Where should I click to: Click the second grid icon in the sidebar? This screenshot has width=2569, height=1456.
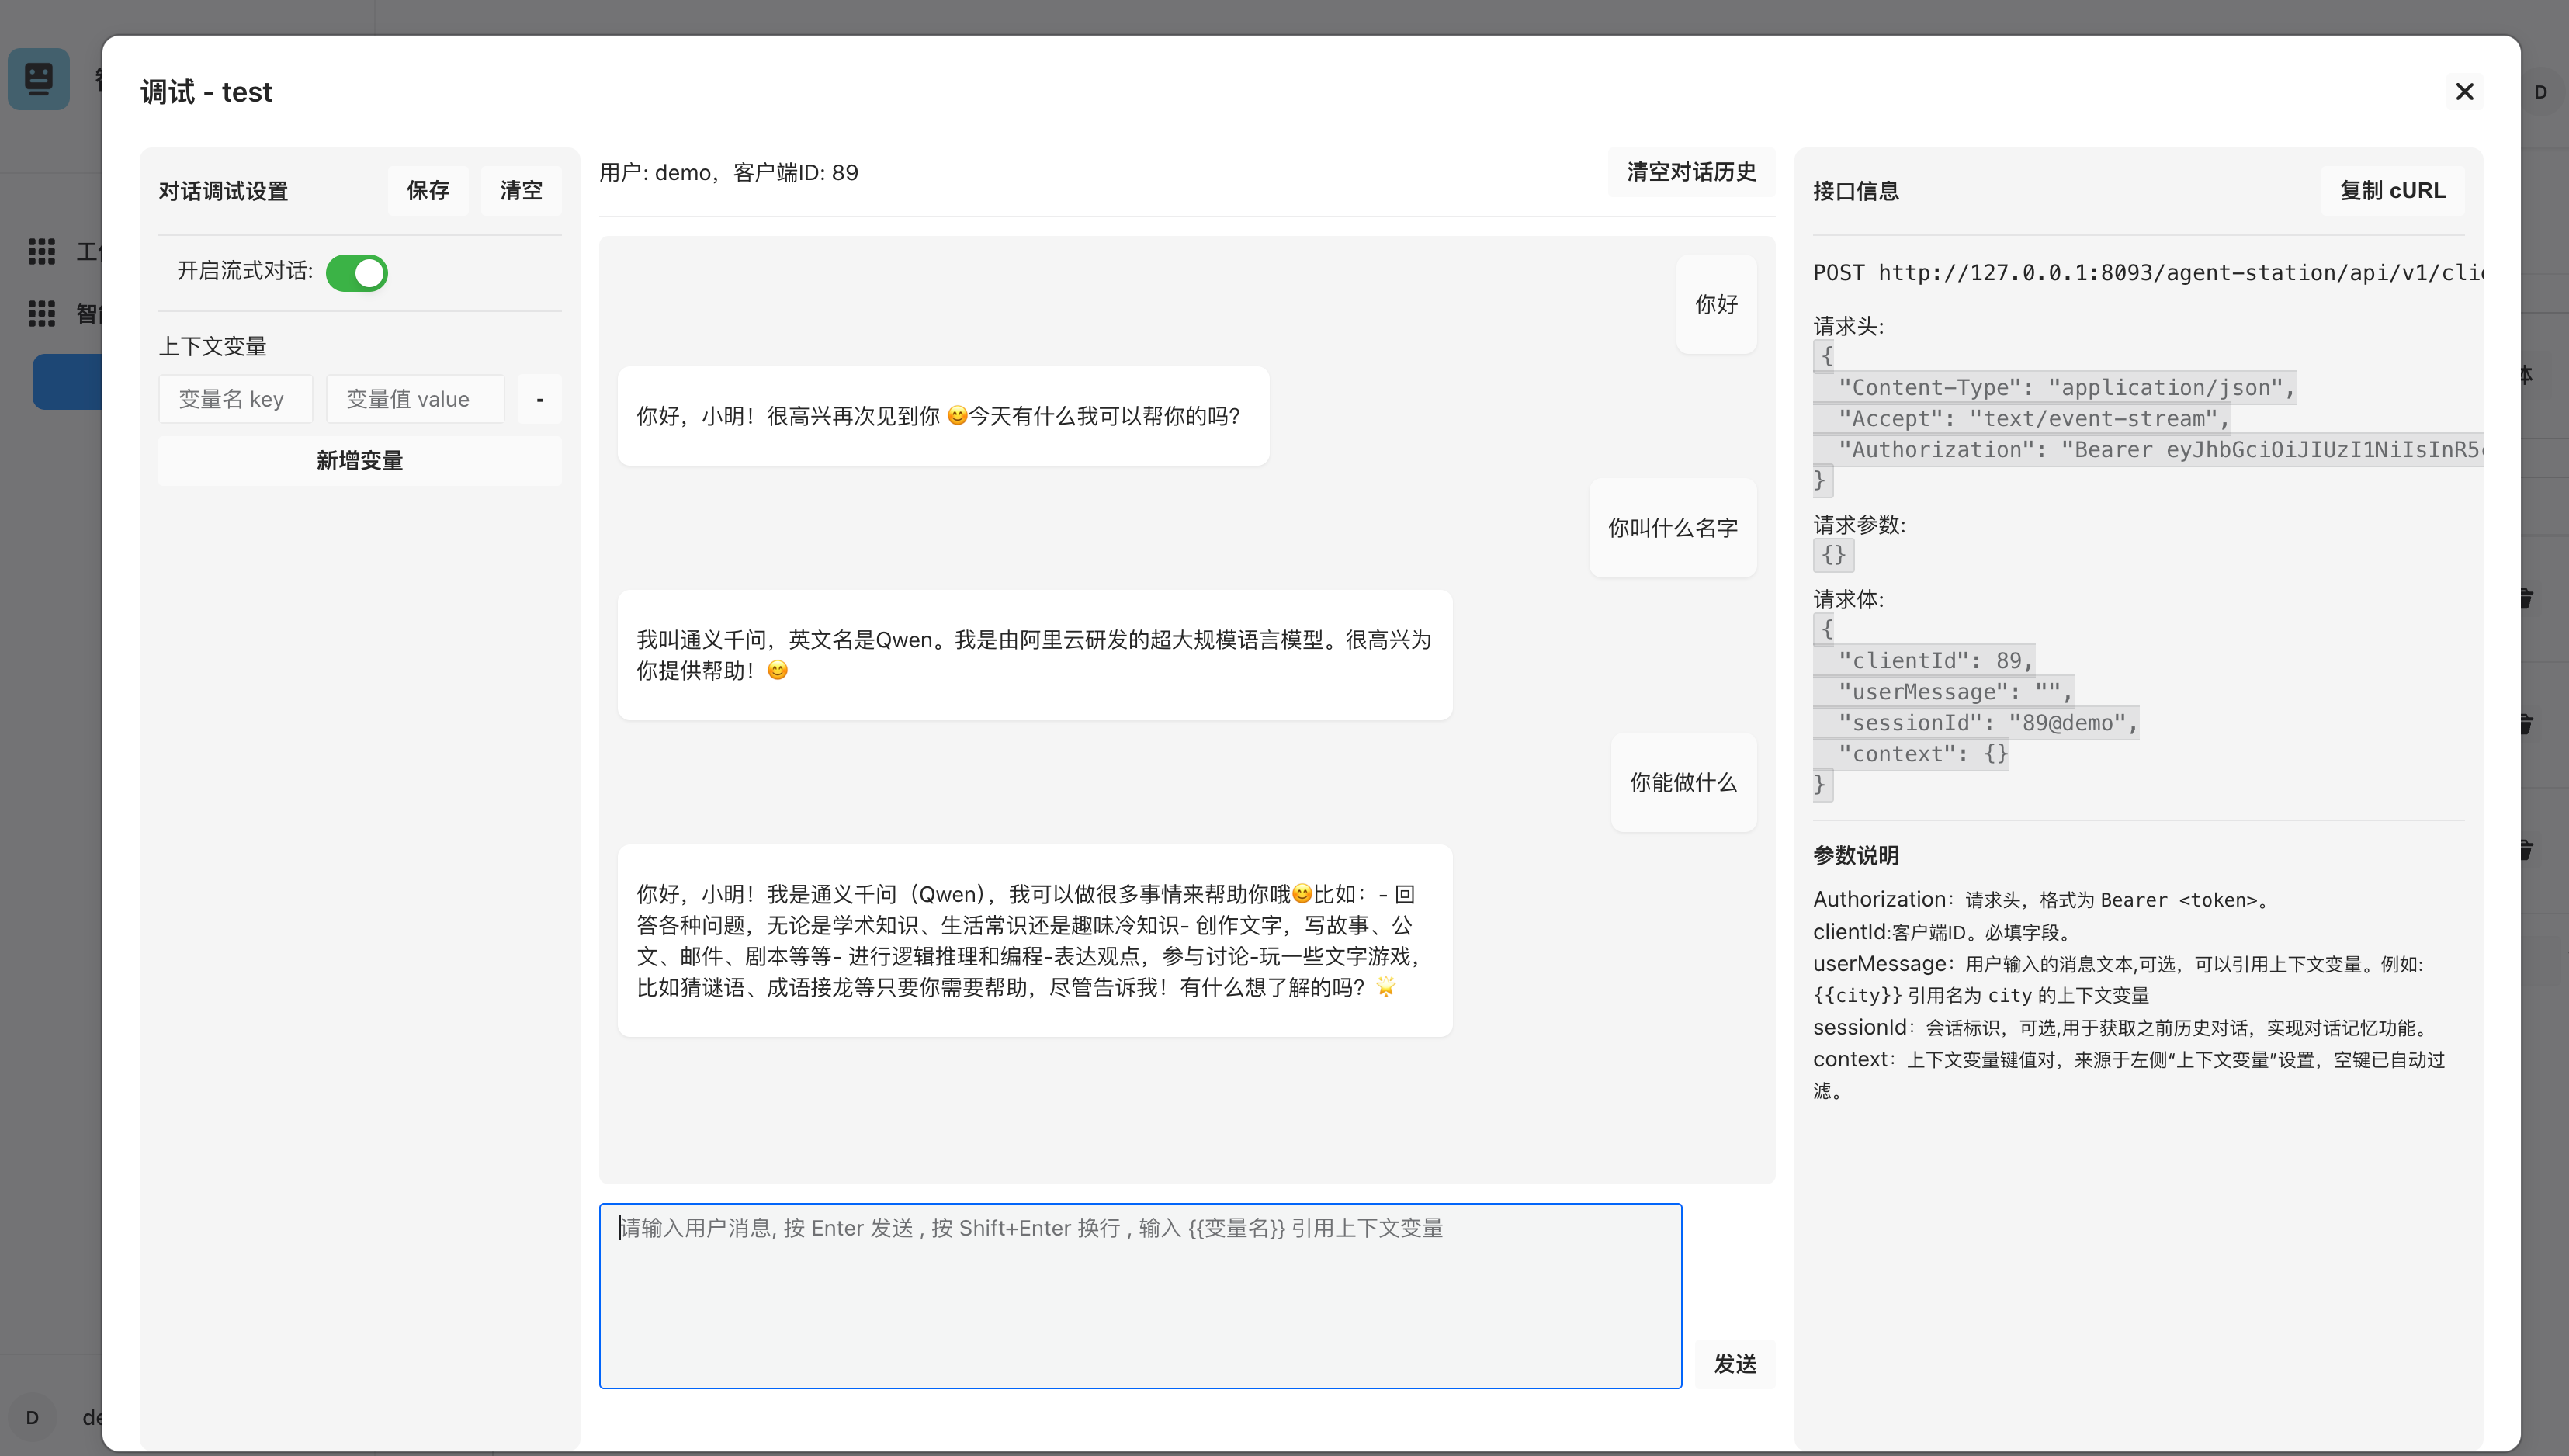(41, 314)
